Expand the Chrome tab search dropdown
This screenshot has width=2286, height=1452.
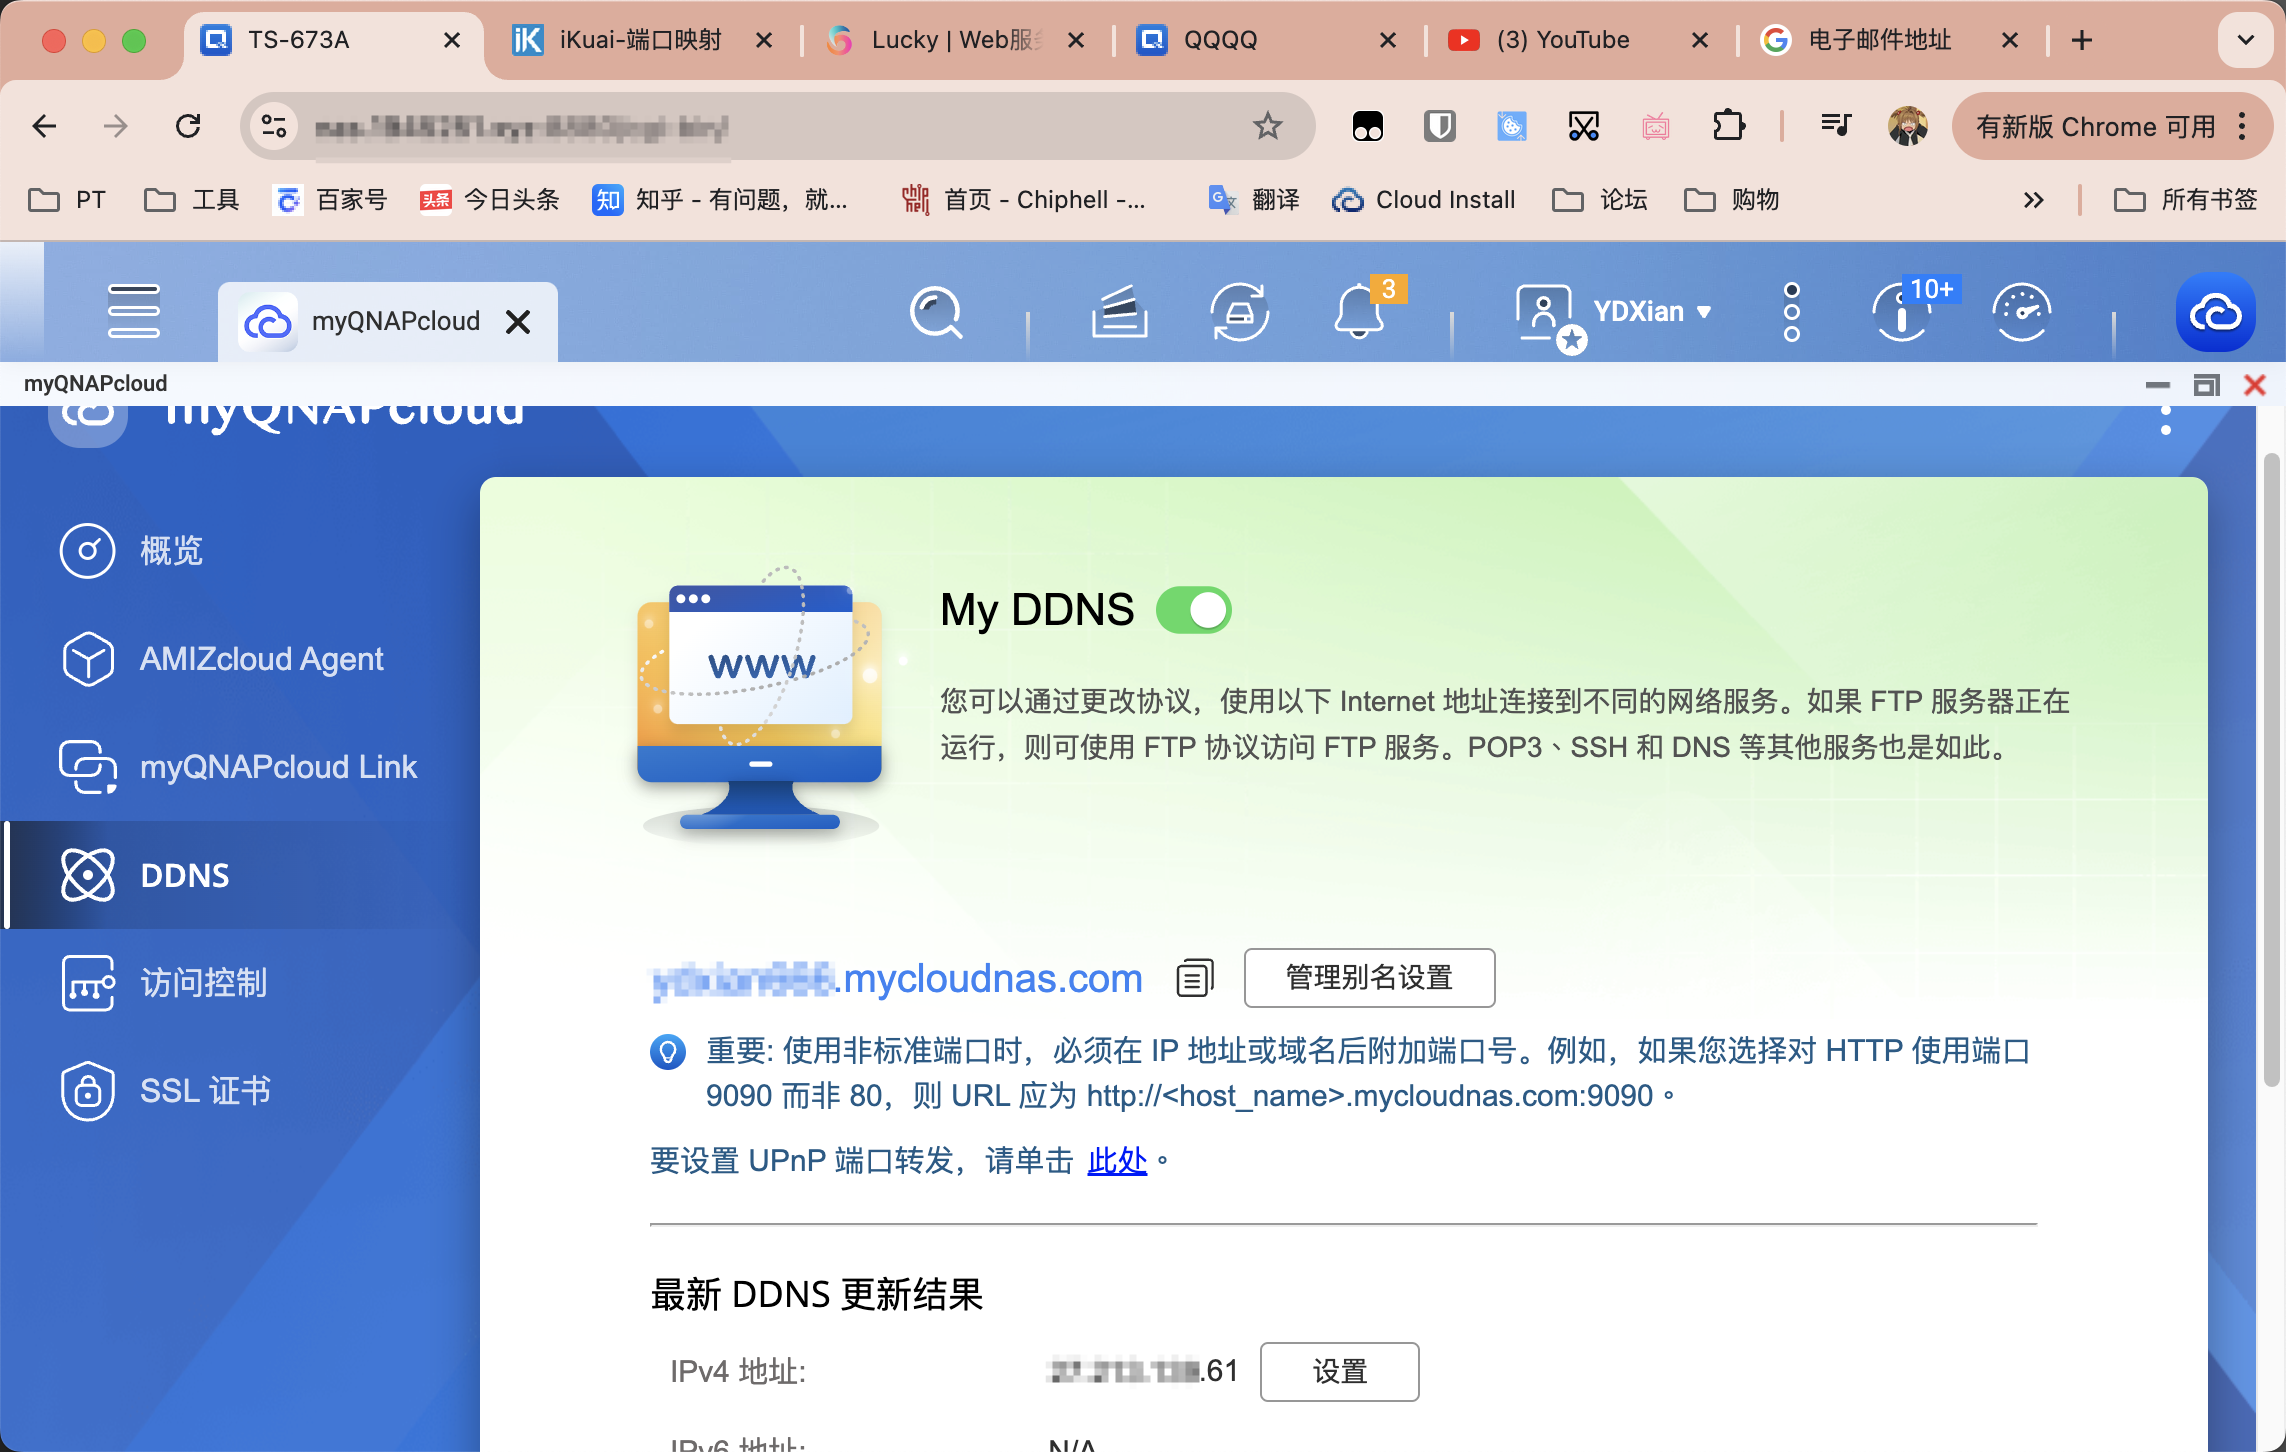(2245, 40)
